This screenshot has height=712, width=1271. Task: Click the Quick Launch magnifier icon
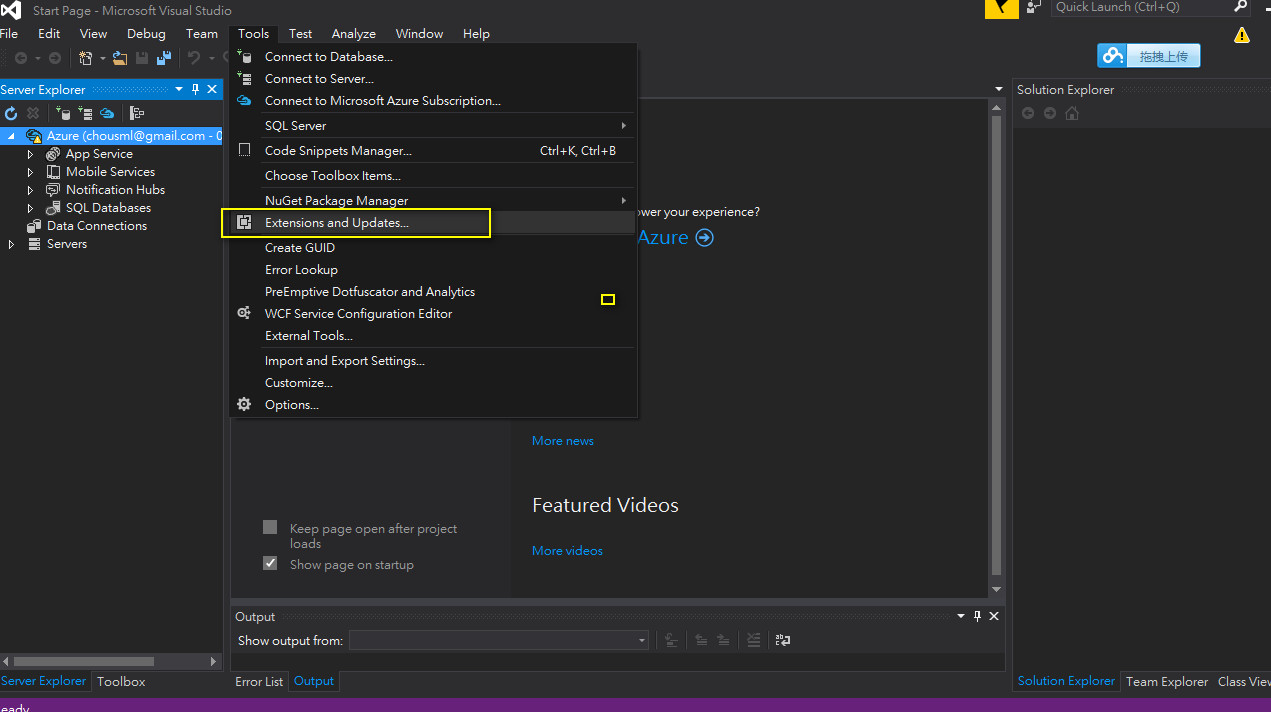click(x=1240, y=6)
